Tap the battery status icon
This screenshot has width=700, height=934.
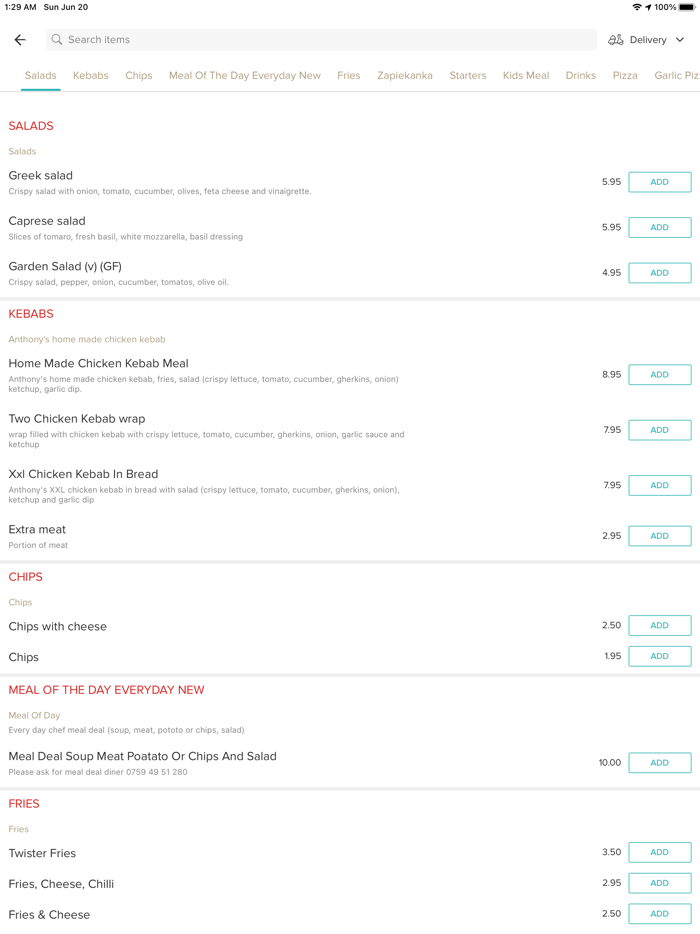688,7
